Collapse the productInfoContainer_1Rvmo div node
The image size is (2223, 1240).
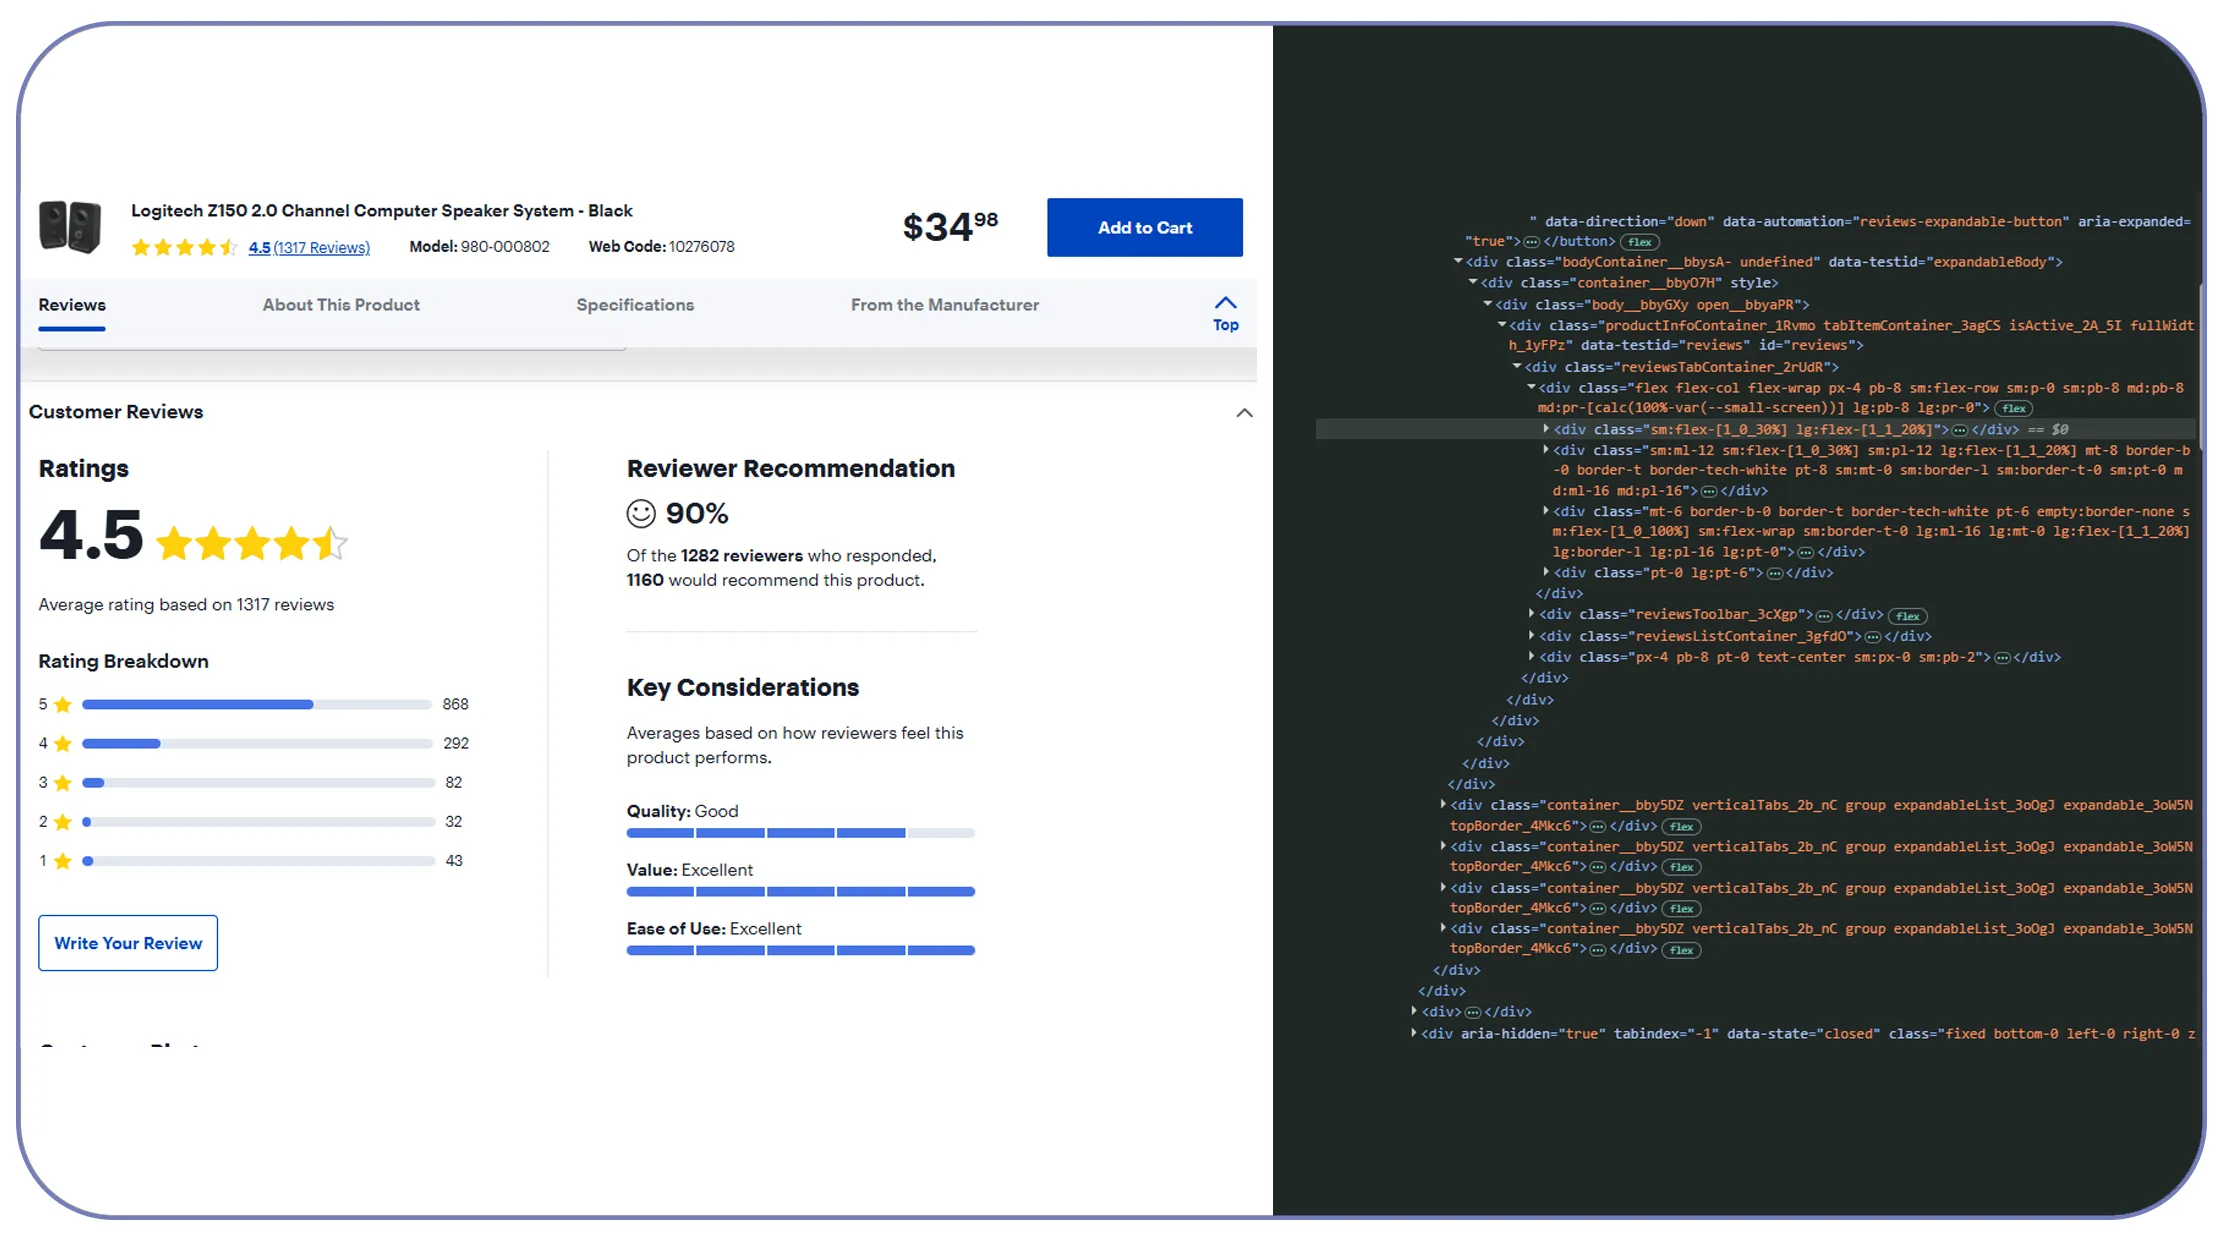pyautogui.click(x=1502, y=325)
